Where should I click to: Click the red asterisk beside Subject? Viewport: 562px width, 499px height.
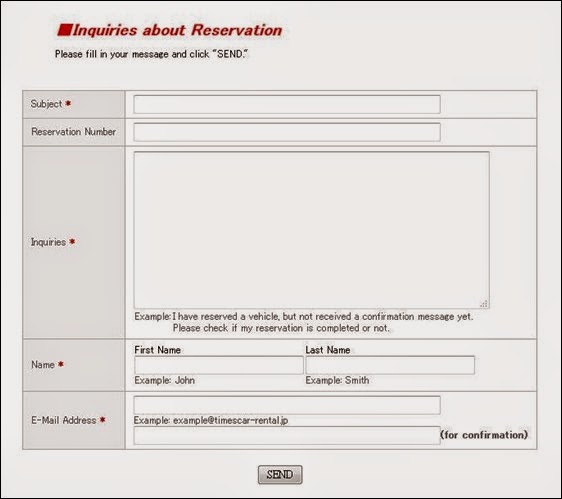[68, 104]
